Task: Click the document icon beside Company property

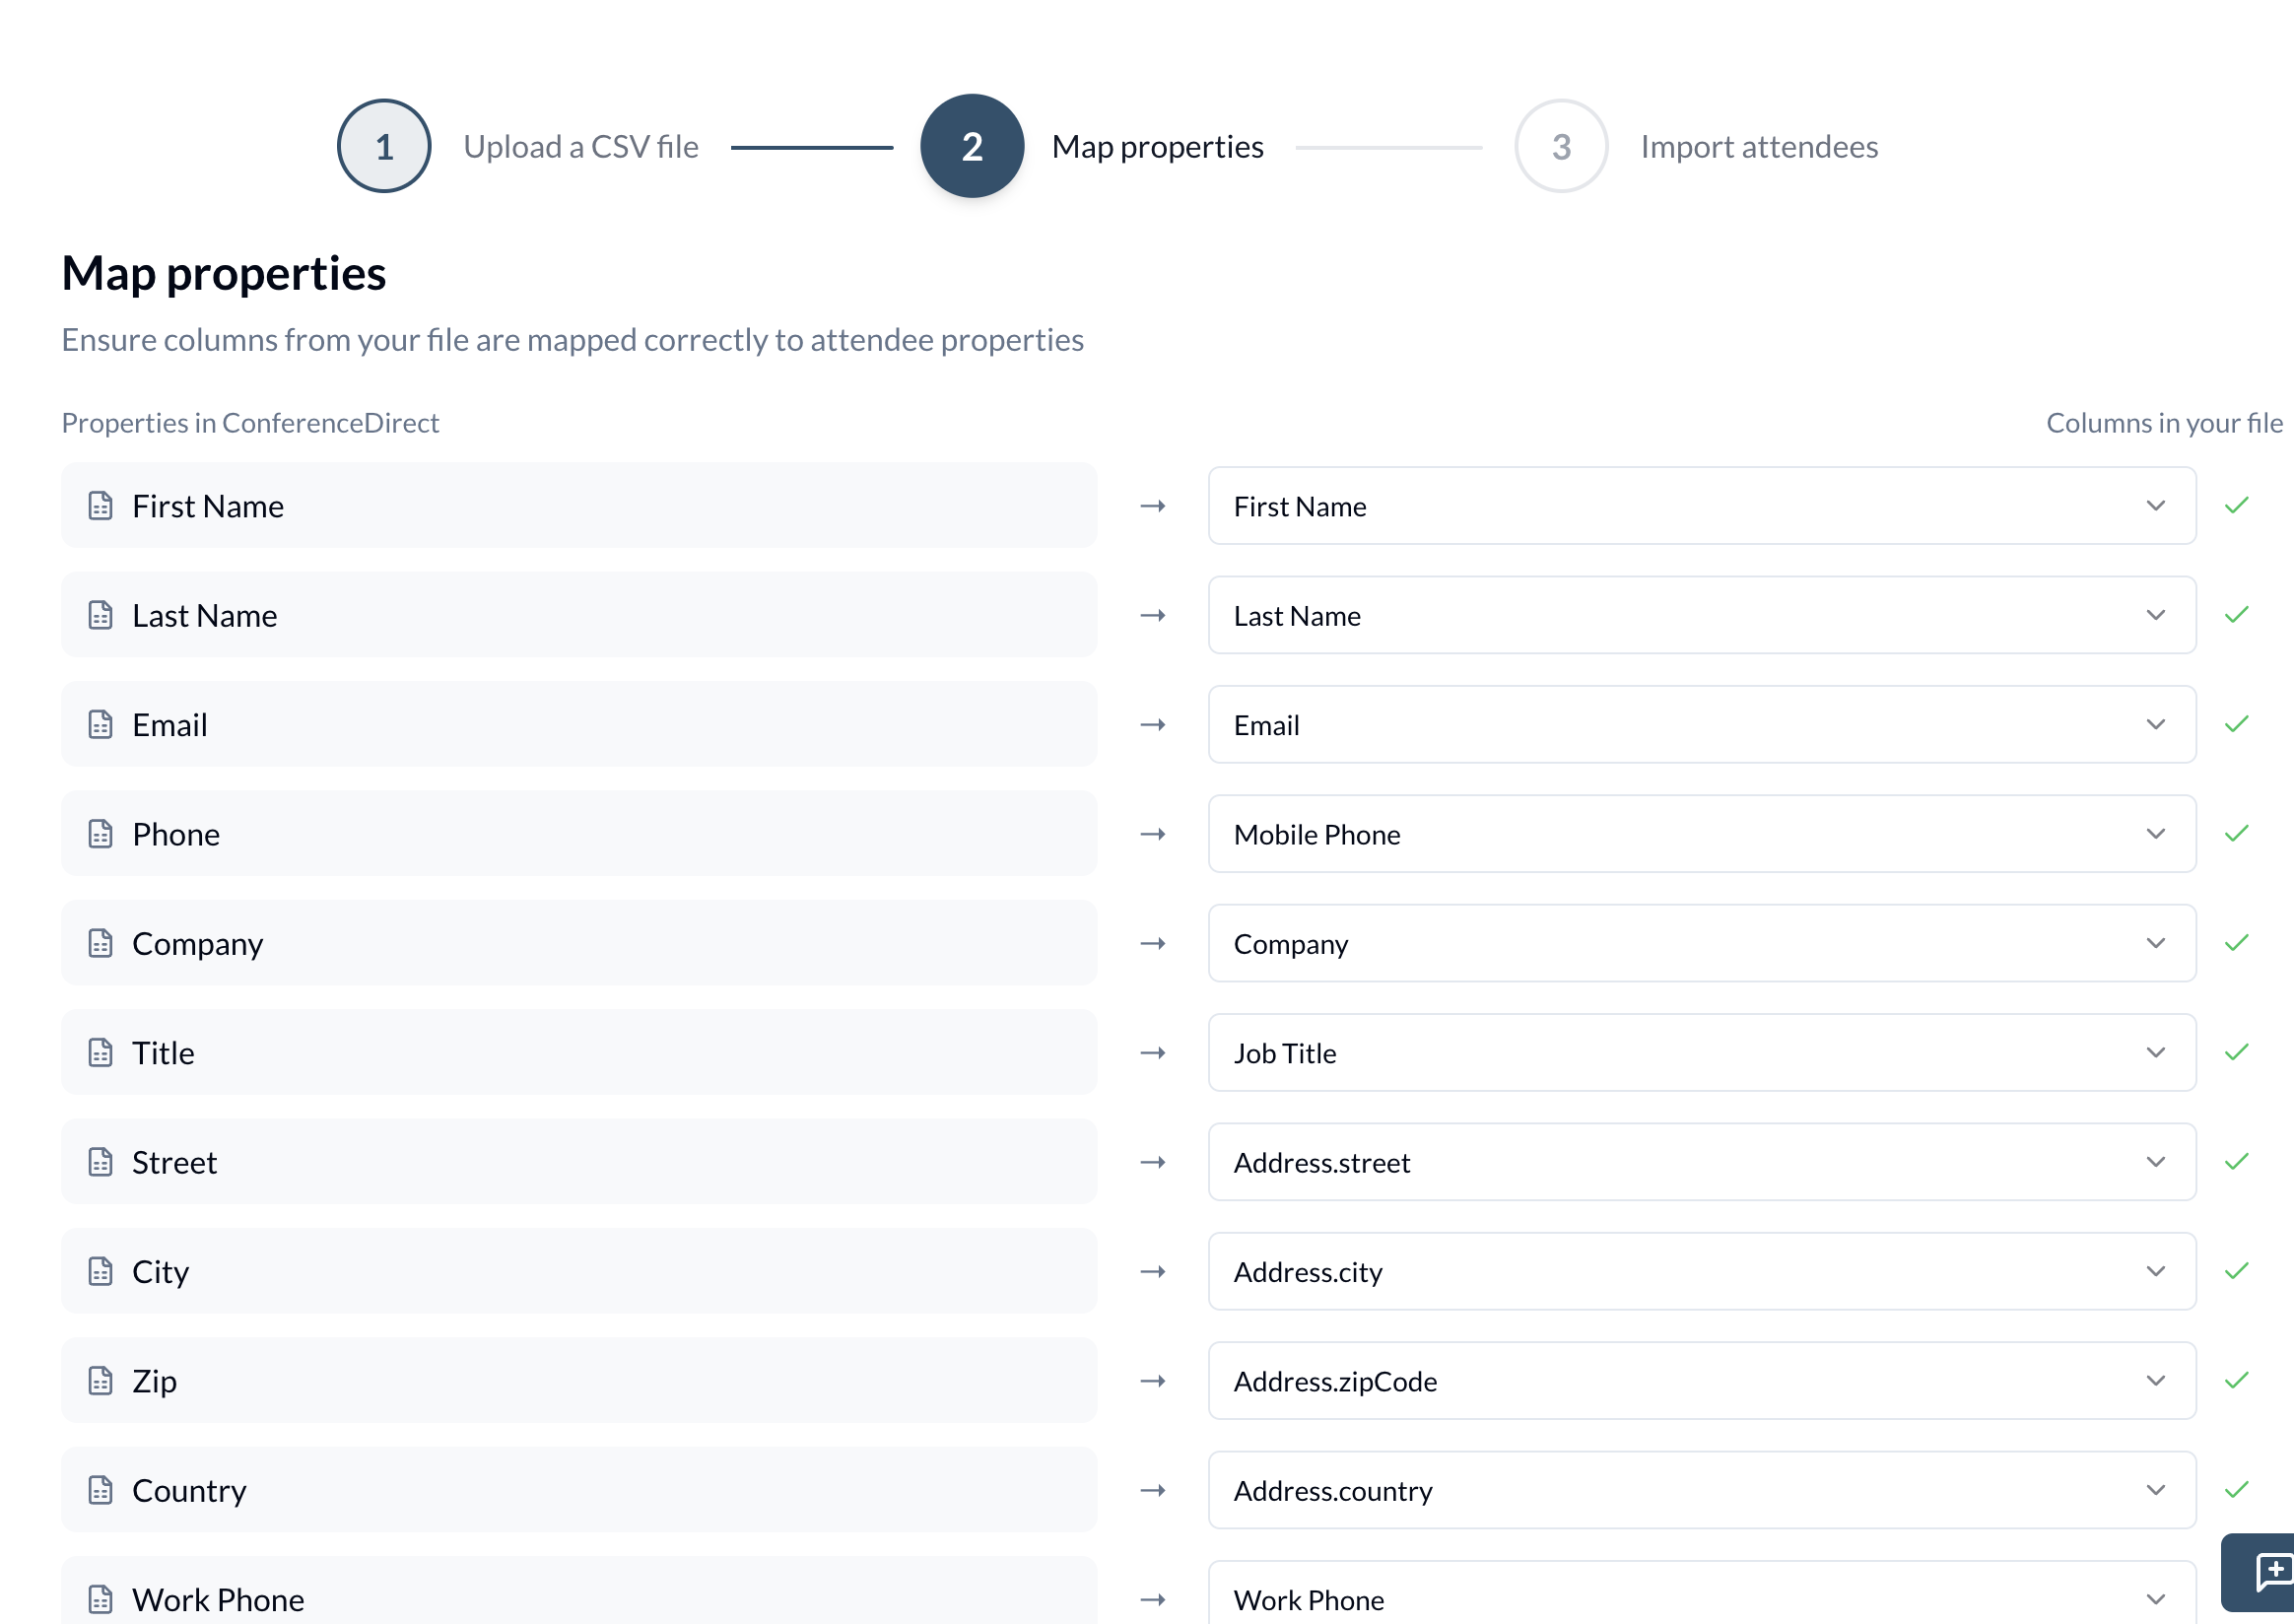Action: 100,943
